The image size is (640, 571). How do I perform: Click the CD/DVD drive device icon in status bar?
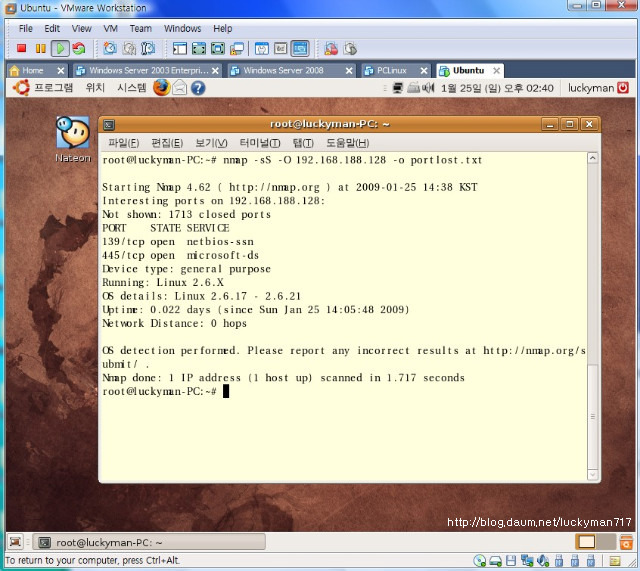click(480, 561)
